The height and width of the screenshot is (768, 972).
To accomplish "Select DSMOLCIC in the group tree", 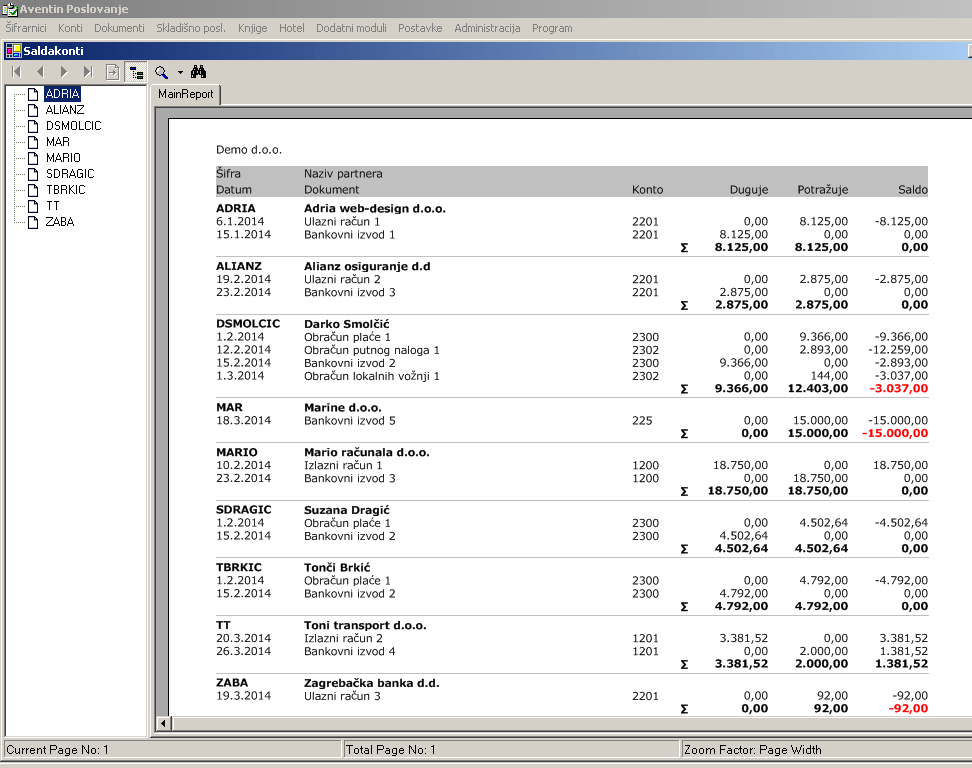I will click(x=73, y=126).
